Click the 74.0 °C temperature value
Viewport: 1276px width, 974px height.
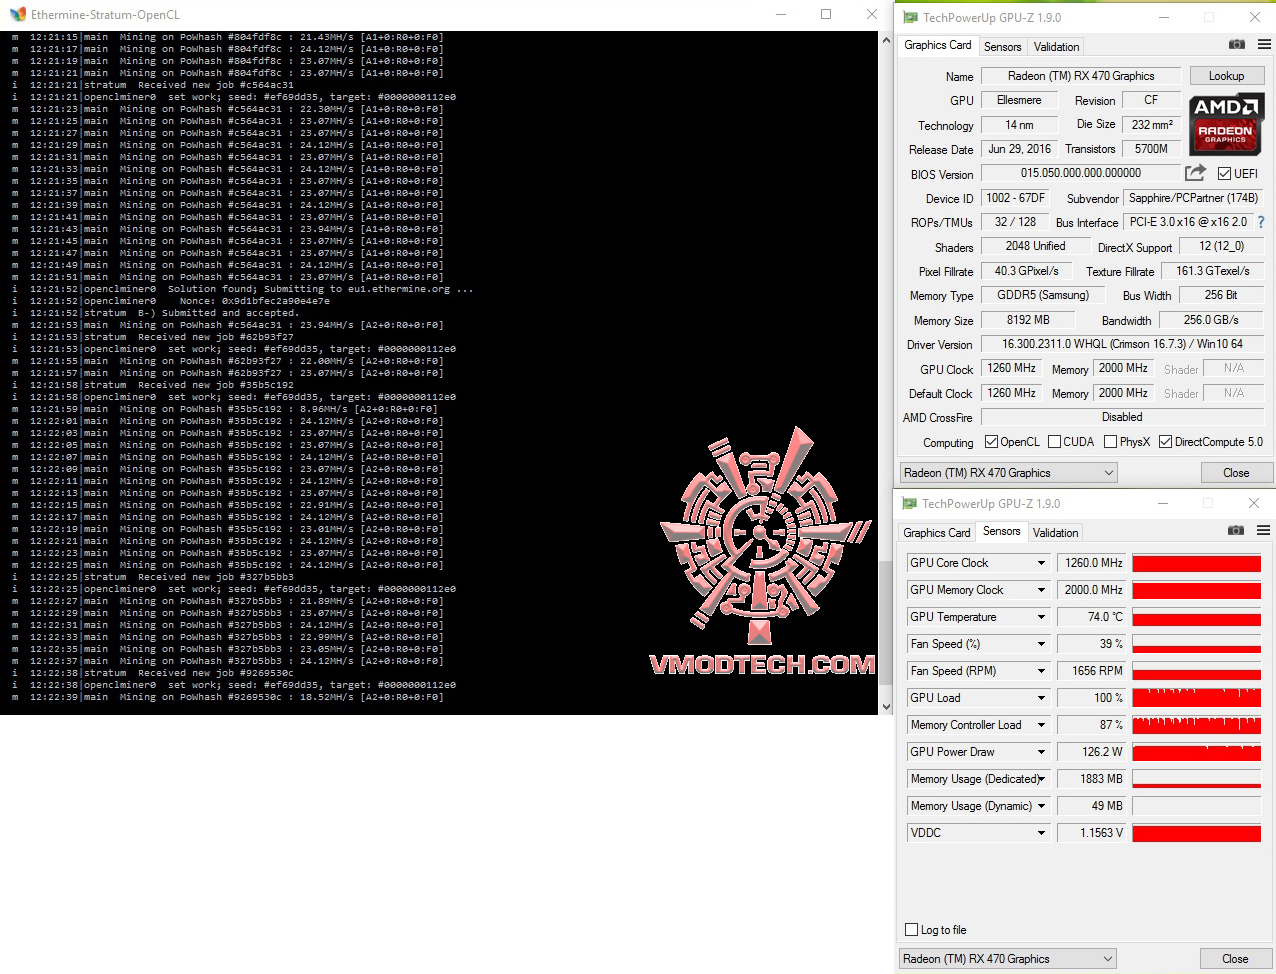click(x=1092, y=617)
